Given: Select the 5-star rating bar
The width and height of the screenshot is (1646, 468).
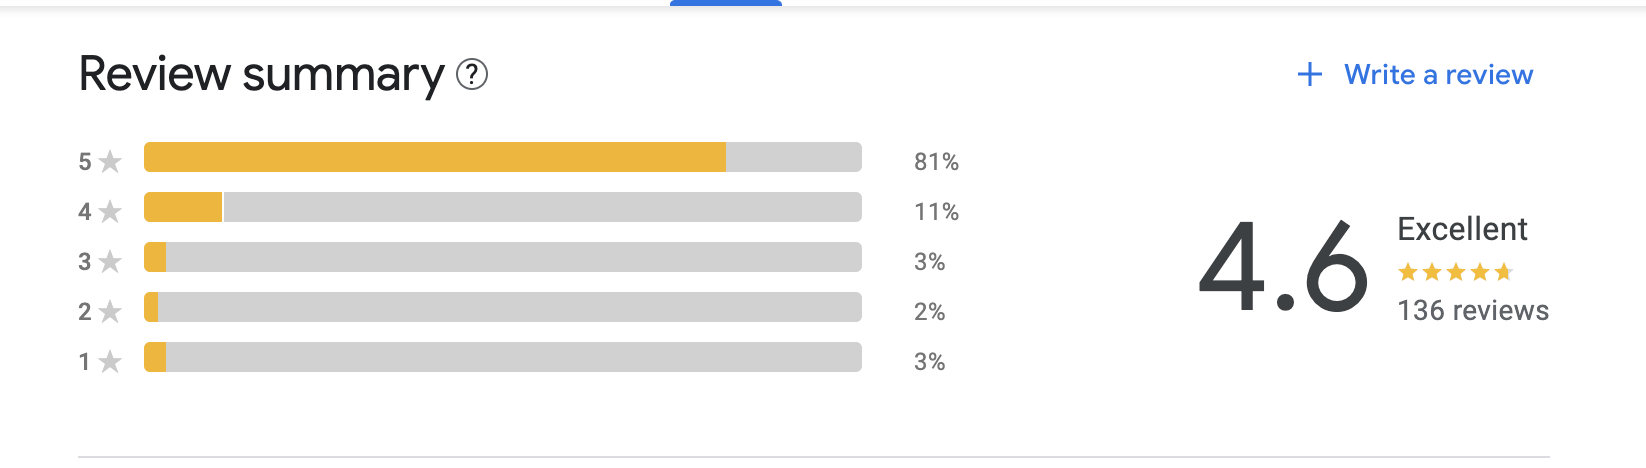Looking at the screenshot, I should (x=503, y=157).
